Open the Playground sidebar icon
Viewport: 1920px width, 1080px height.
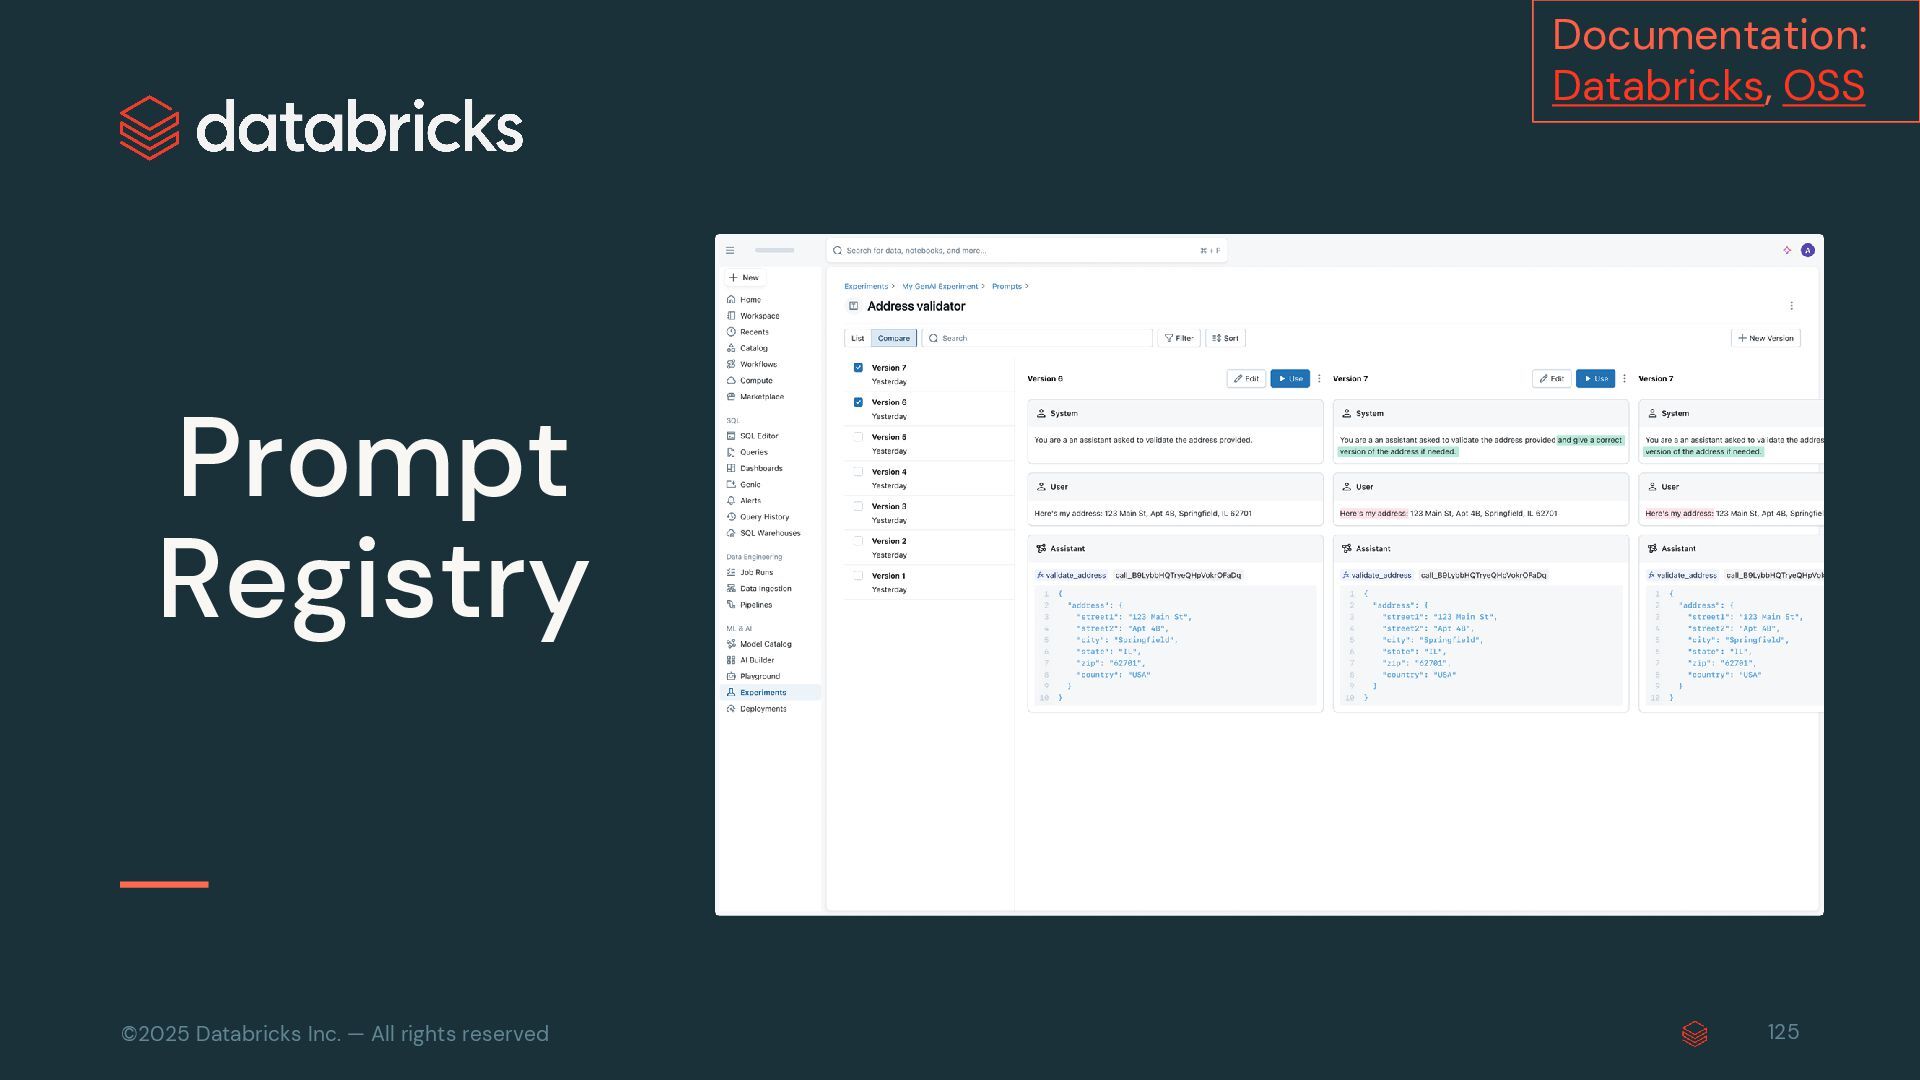pos(731,676)
